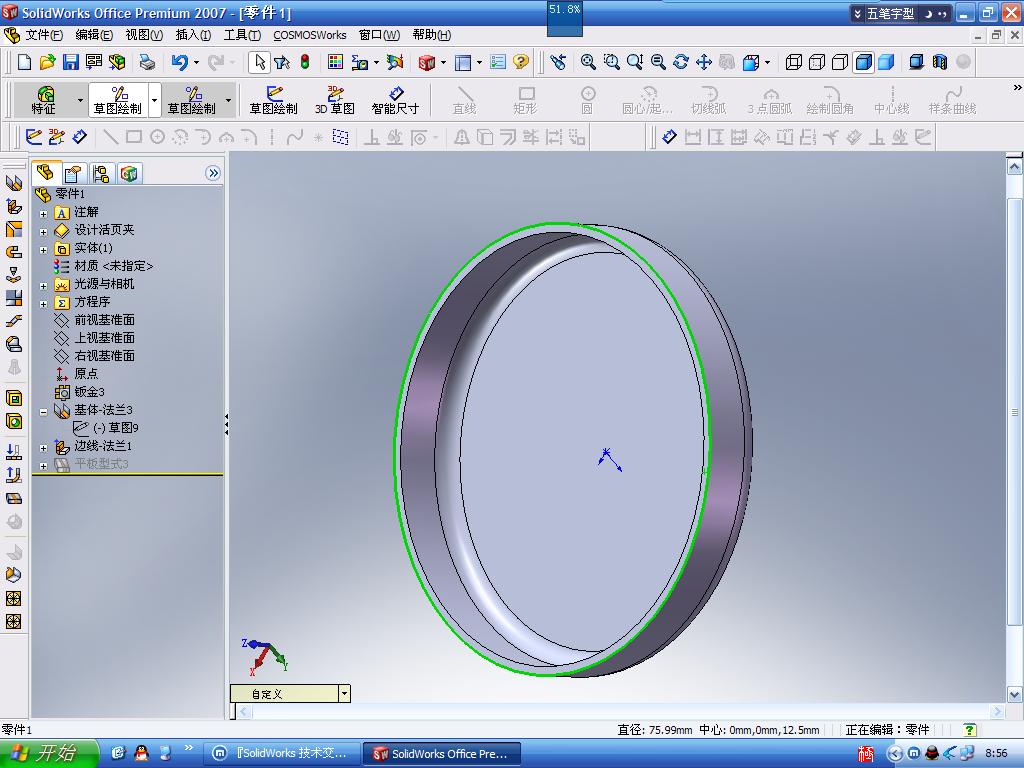The height and width of the screenshot is (768, 1024).
Task: Open the 工具(T) menu
Action: [x=242, y=35]
